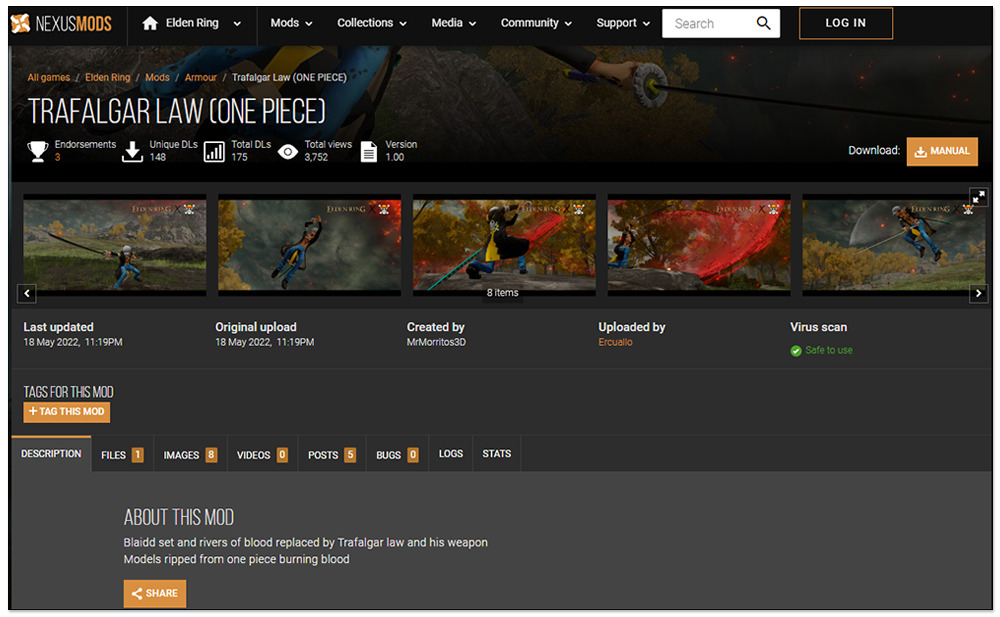Image resolution: width=1000 pixels, height=617 pixels.
Task: Click the Trafalgar Law (ONE PIECE) breadcrumb text
Action: click(289, 77)
